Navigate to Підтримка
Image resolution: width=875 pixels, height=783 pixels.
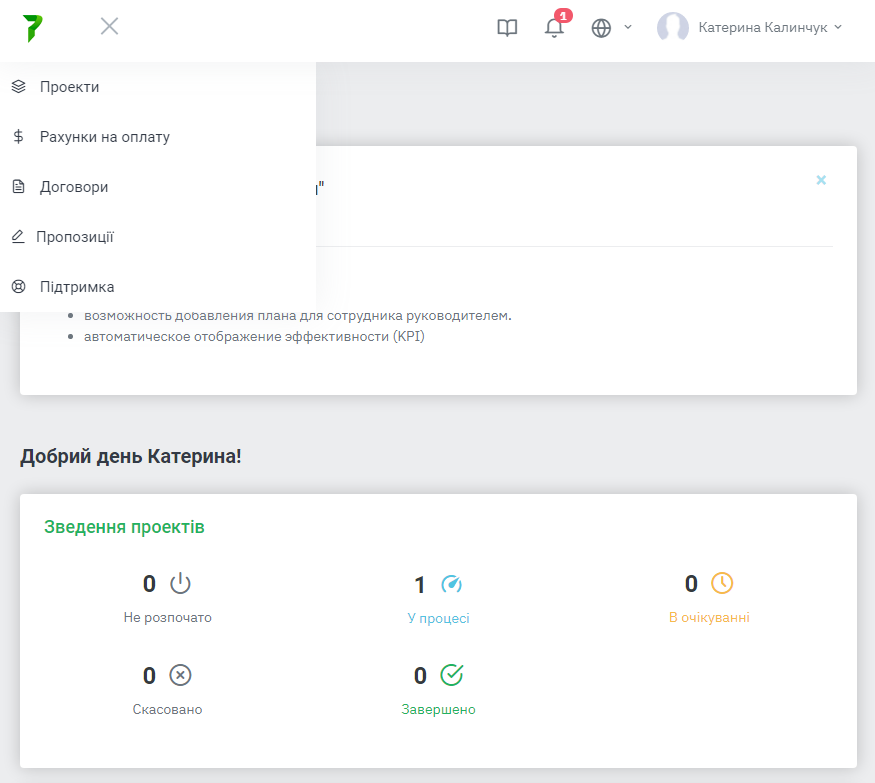[x=77, y=287]
